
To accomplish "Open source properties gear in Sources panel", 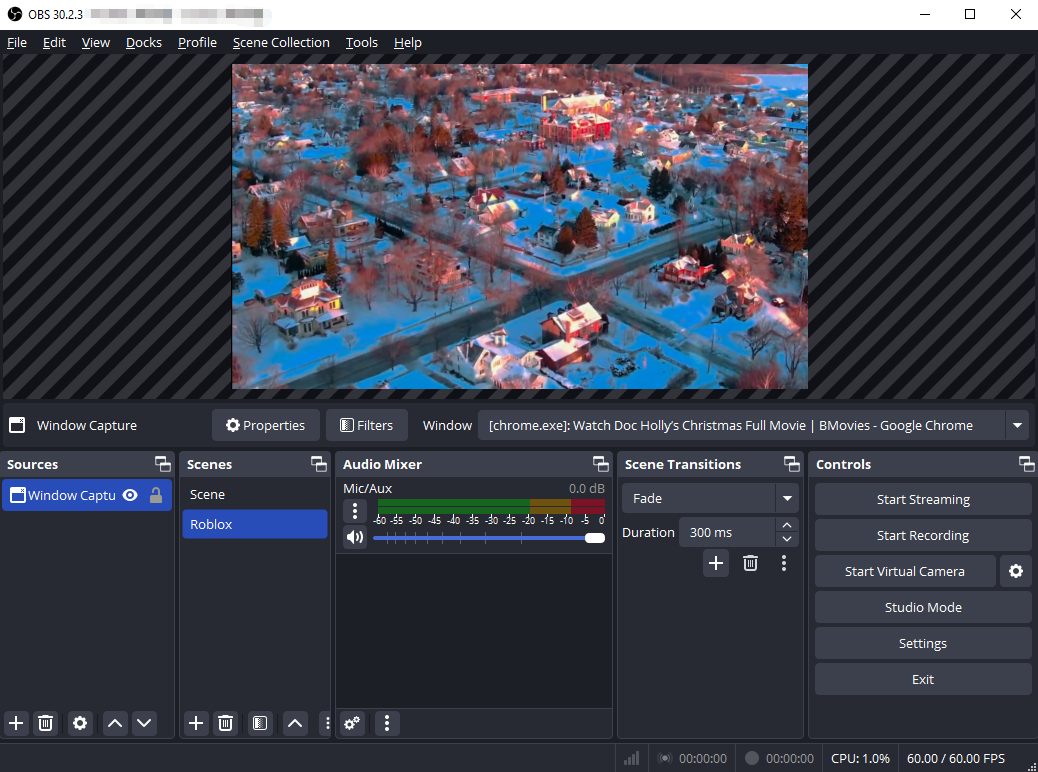I will pos(80,723).
